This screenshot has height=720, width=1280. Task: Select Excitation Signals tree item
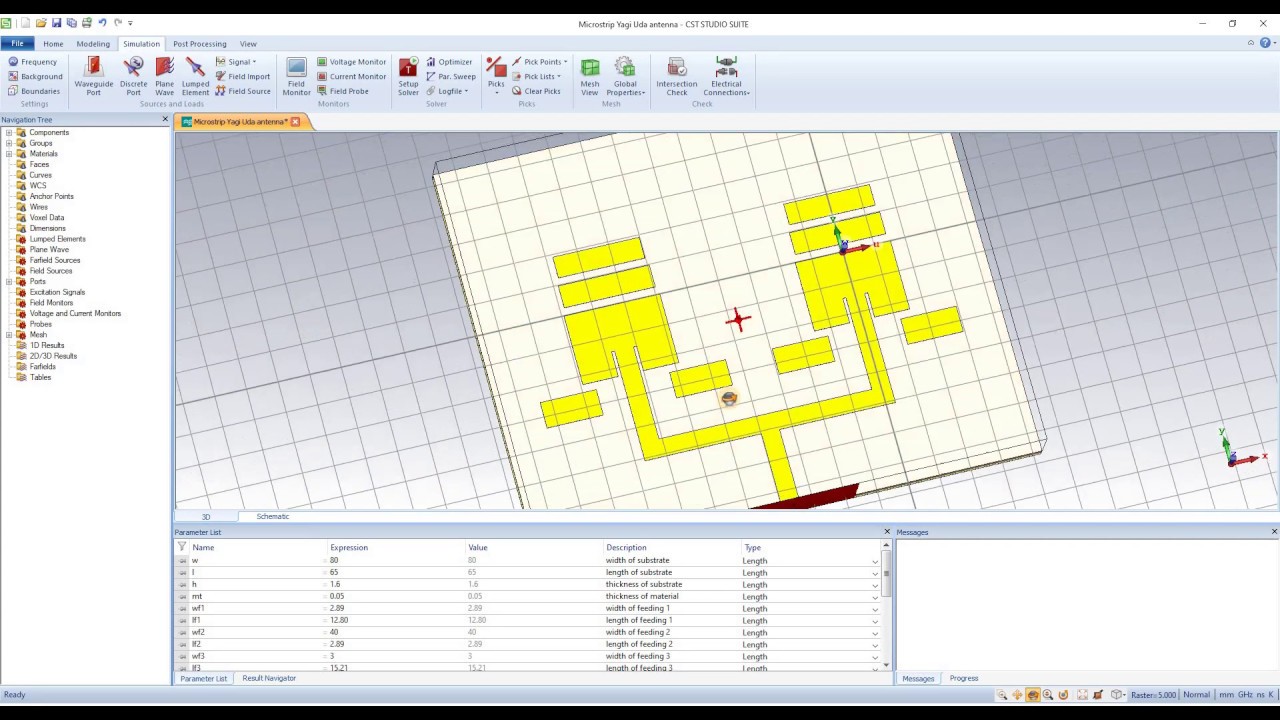(x=57, y=292)
